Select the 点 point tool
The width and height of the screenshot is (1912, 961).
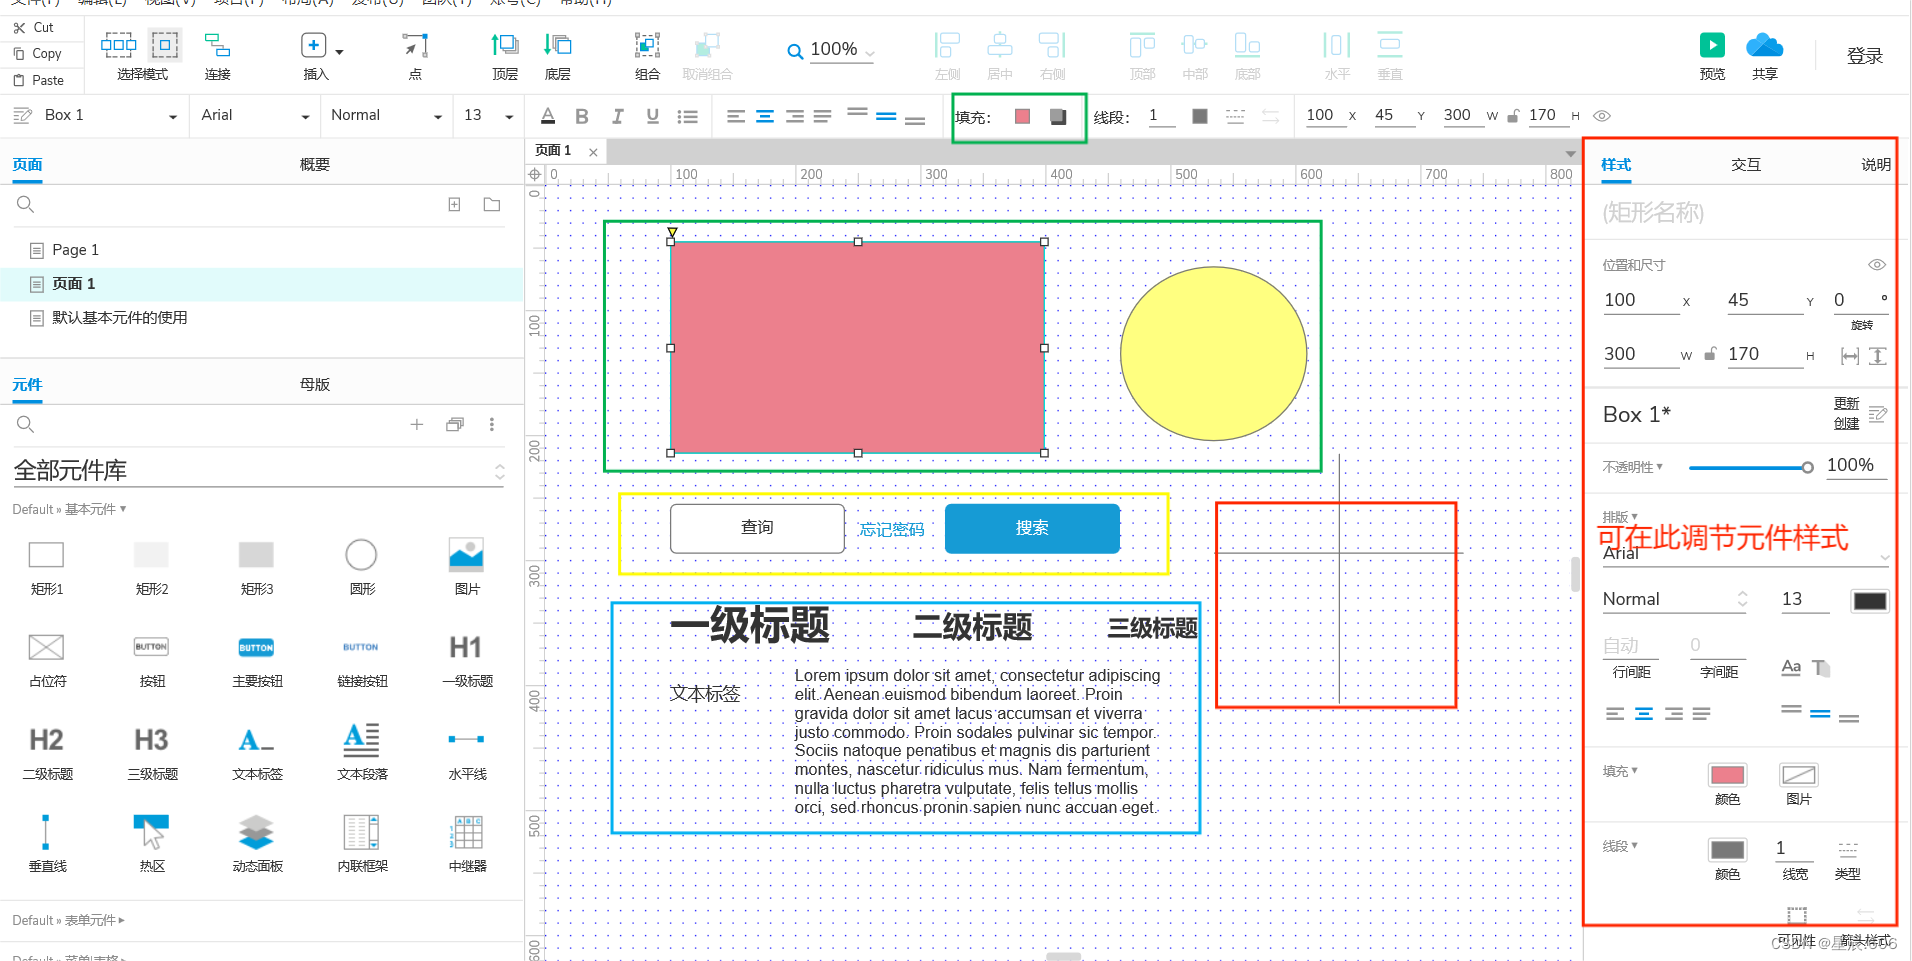click(x=415, y=55)
